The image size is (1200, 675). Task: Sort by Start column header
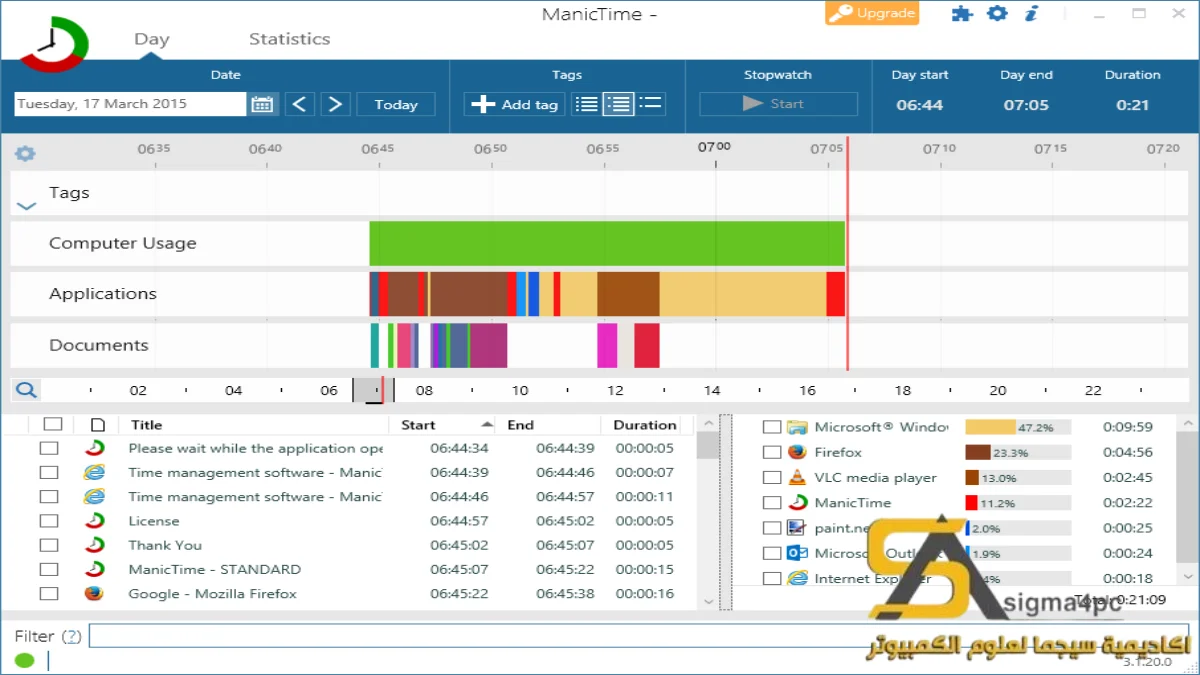[x=445, y=425]
